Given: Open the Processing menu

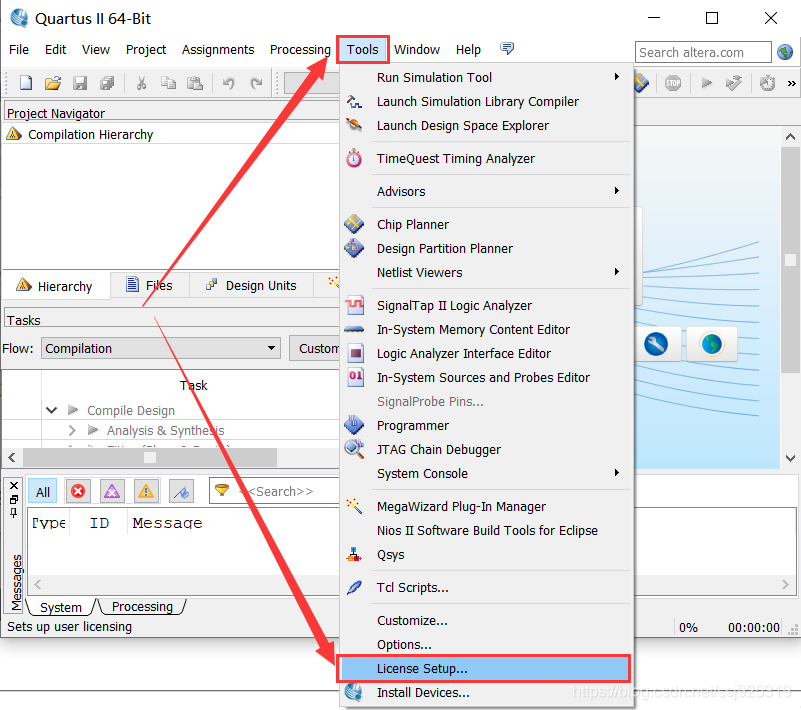Looking at the screenshot, I should (300, 50).
